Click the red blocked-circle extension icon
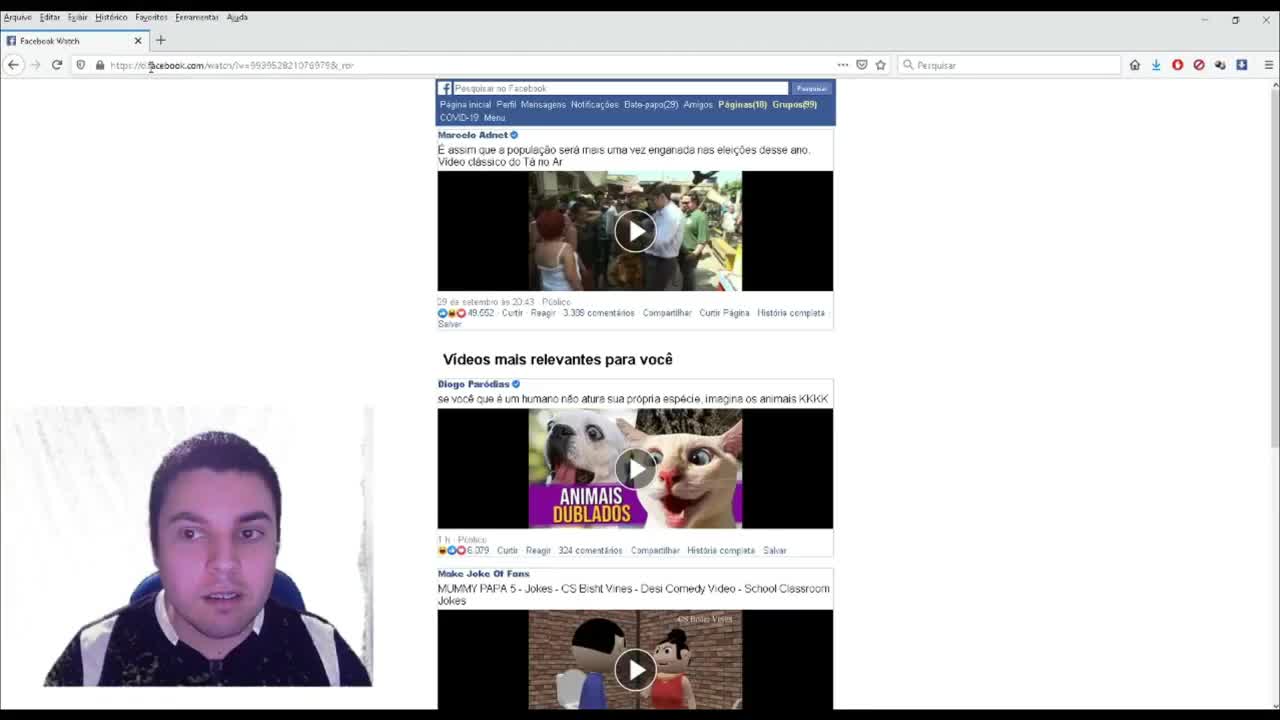Viewport: 1280px width, 720px height. click(1198, 65)
